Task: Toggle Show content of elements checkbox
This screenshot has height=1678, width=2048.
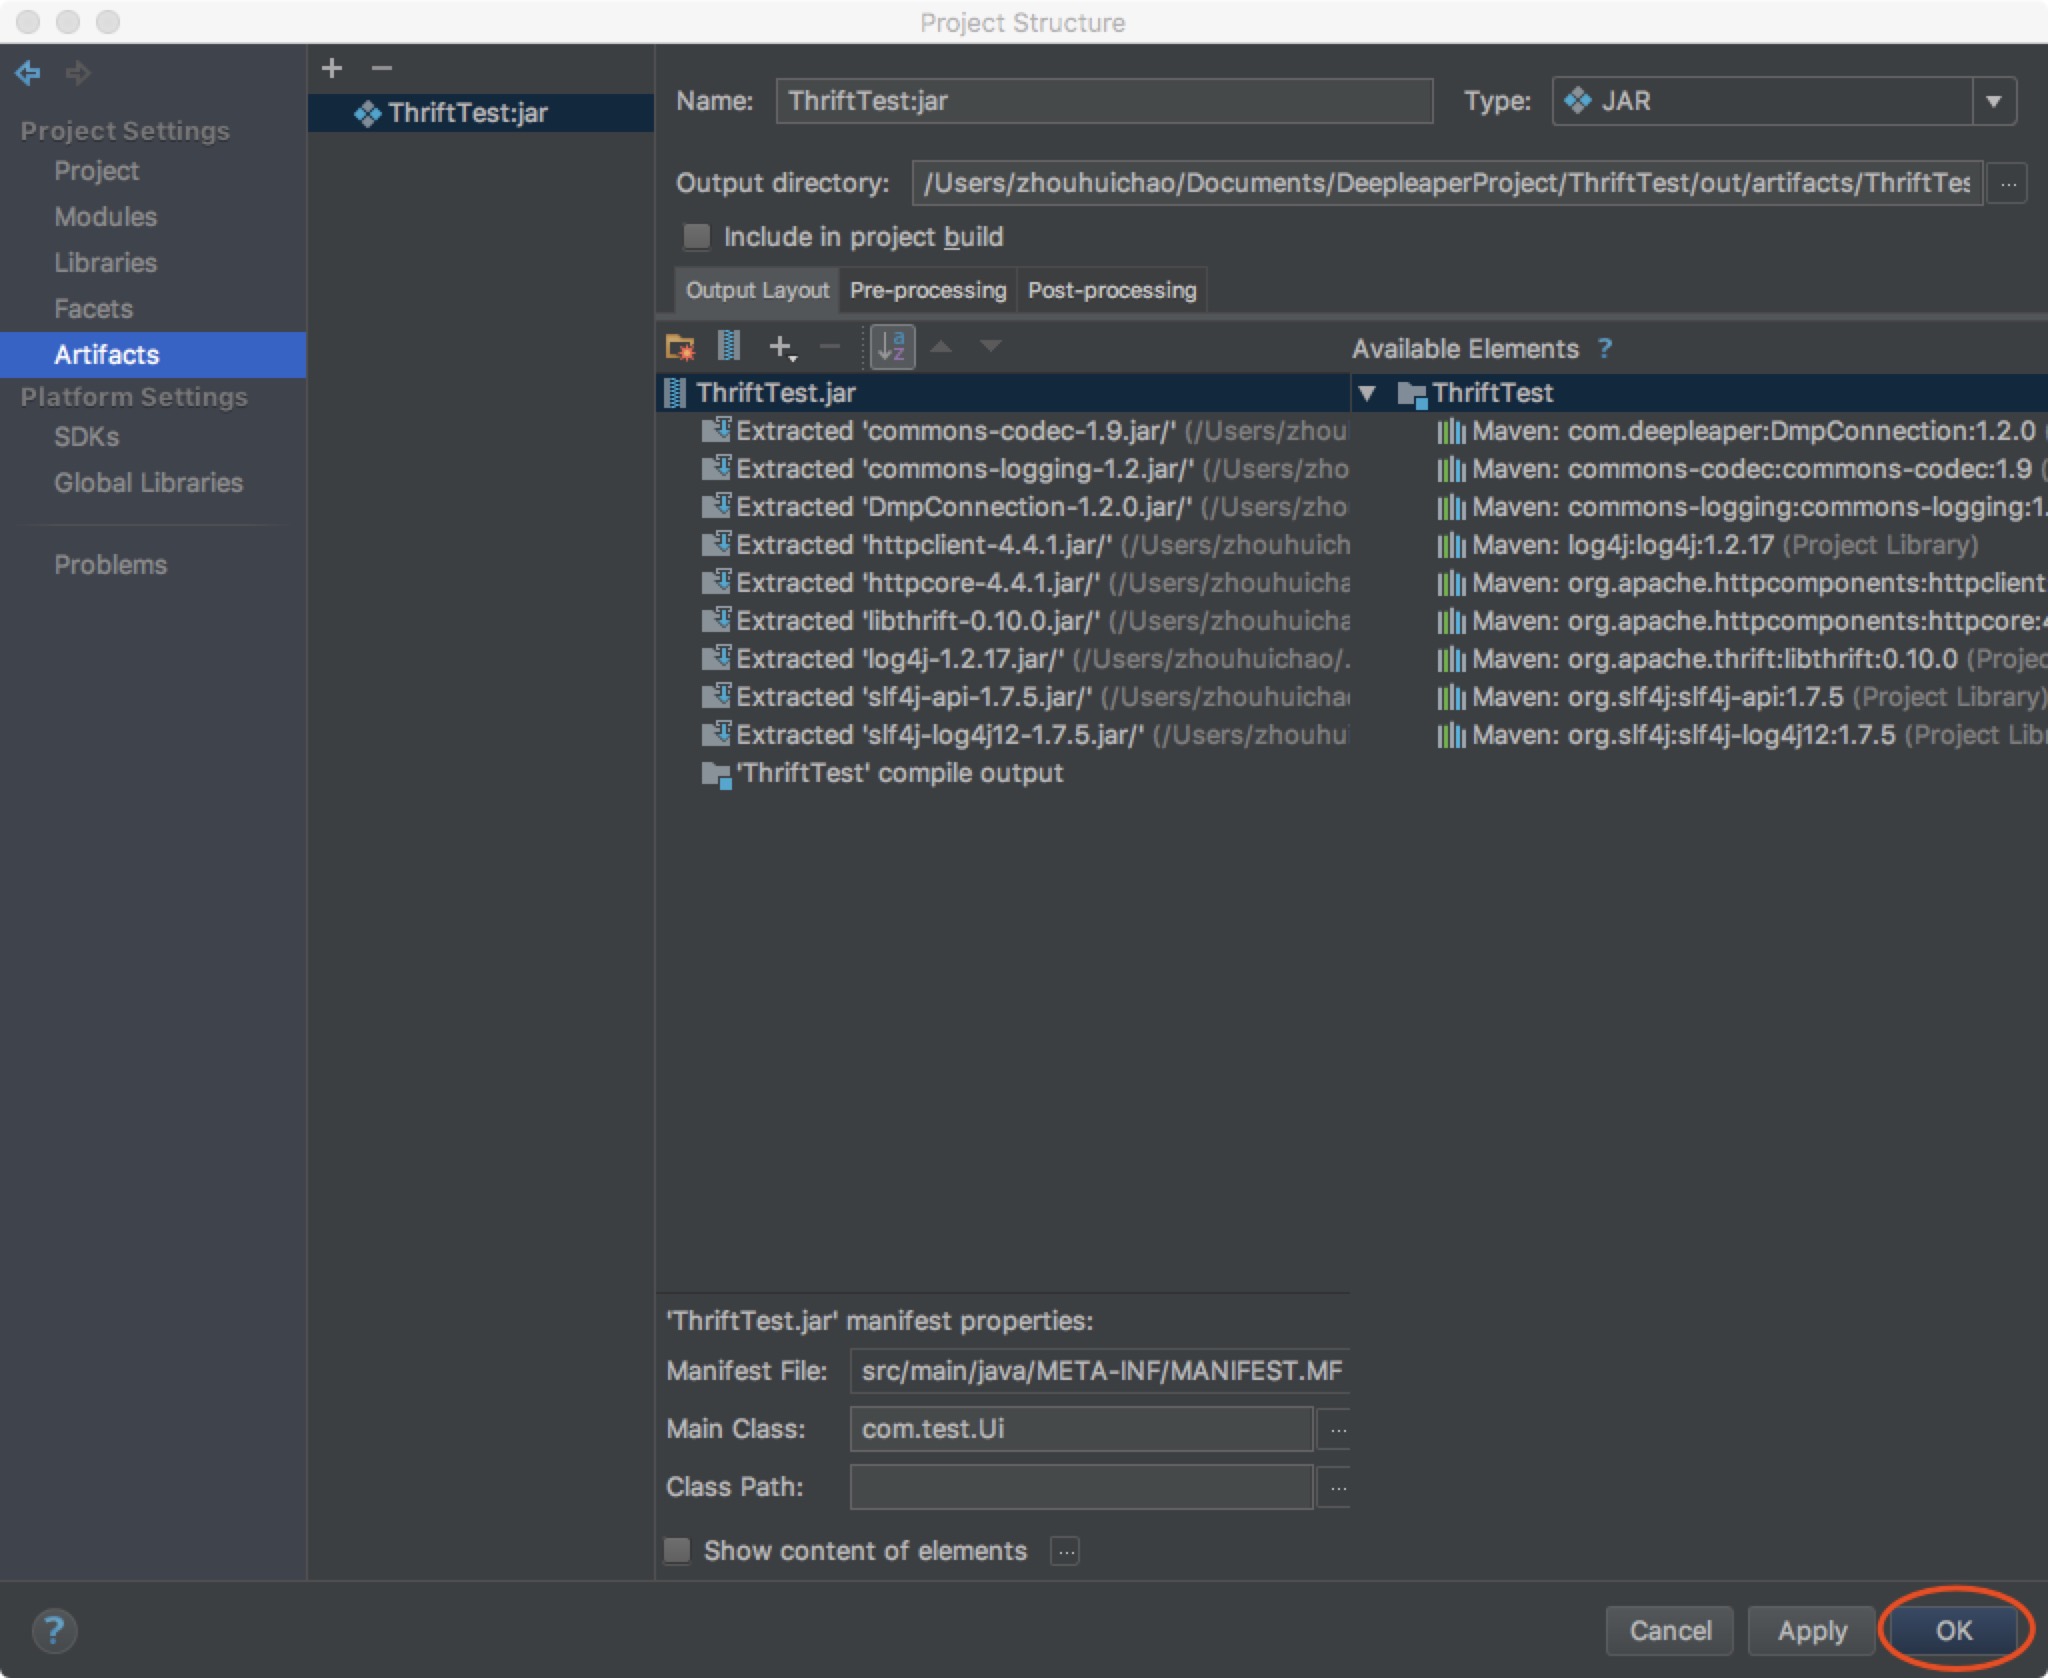Action: [x=677, y=1551]
